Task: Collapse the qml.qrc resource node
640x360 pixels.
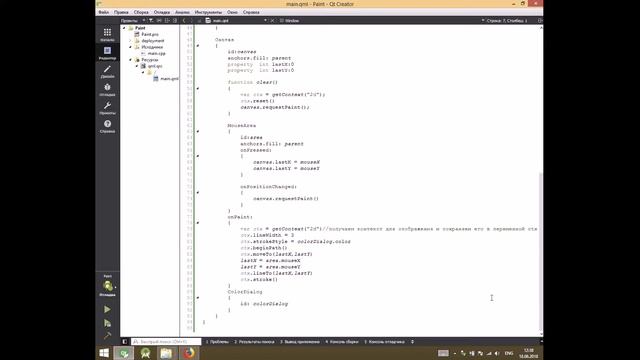Action: point(137,66)
